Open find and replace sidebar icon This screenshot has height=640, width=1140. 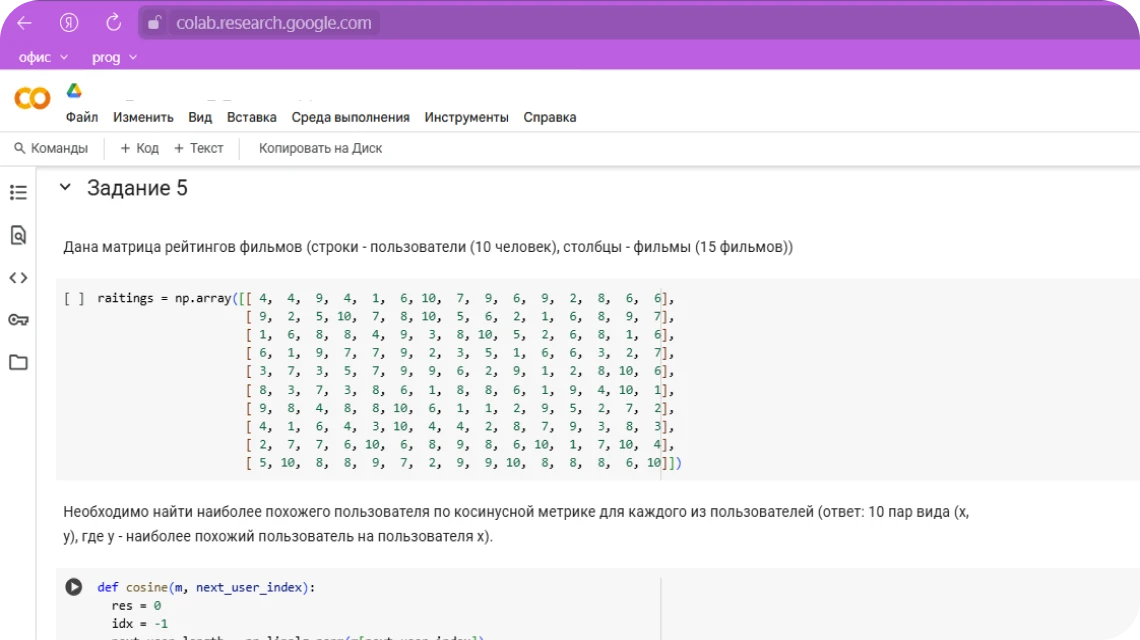pyautogui.click(x=18, y=235)
